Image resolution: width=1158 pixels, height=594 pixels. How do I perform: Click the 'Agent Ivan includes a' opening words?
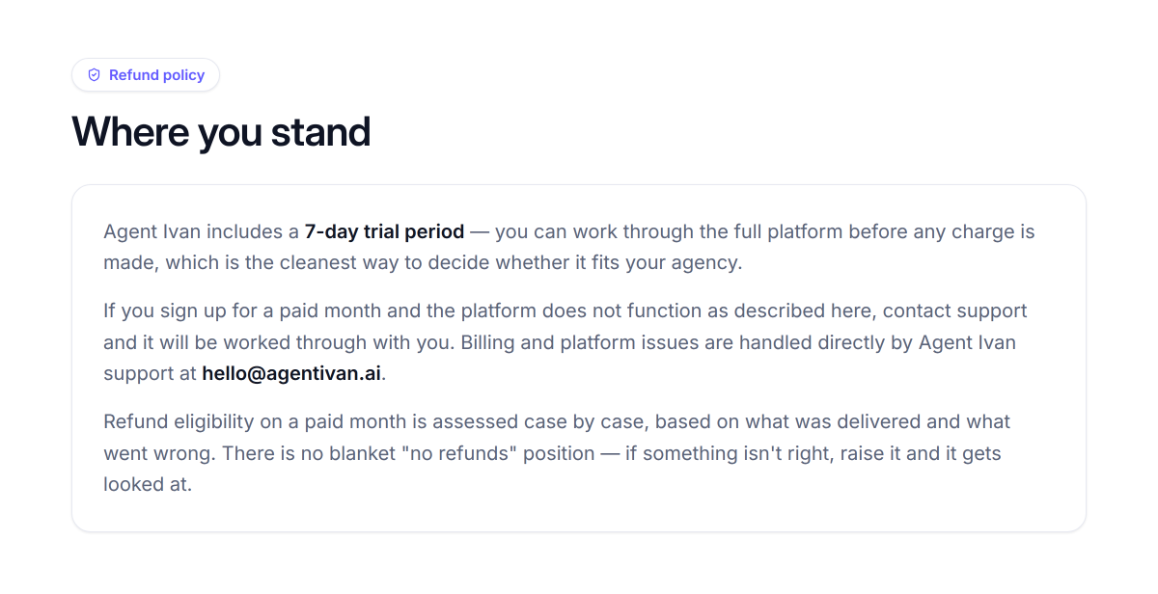coord(201,232)
